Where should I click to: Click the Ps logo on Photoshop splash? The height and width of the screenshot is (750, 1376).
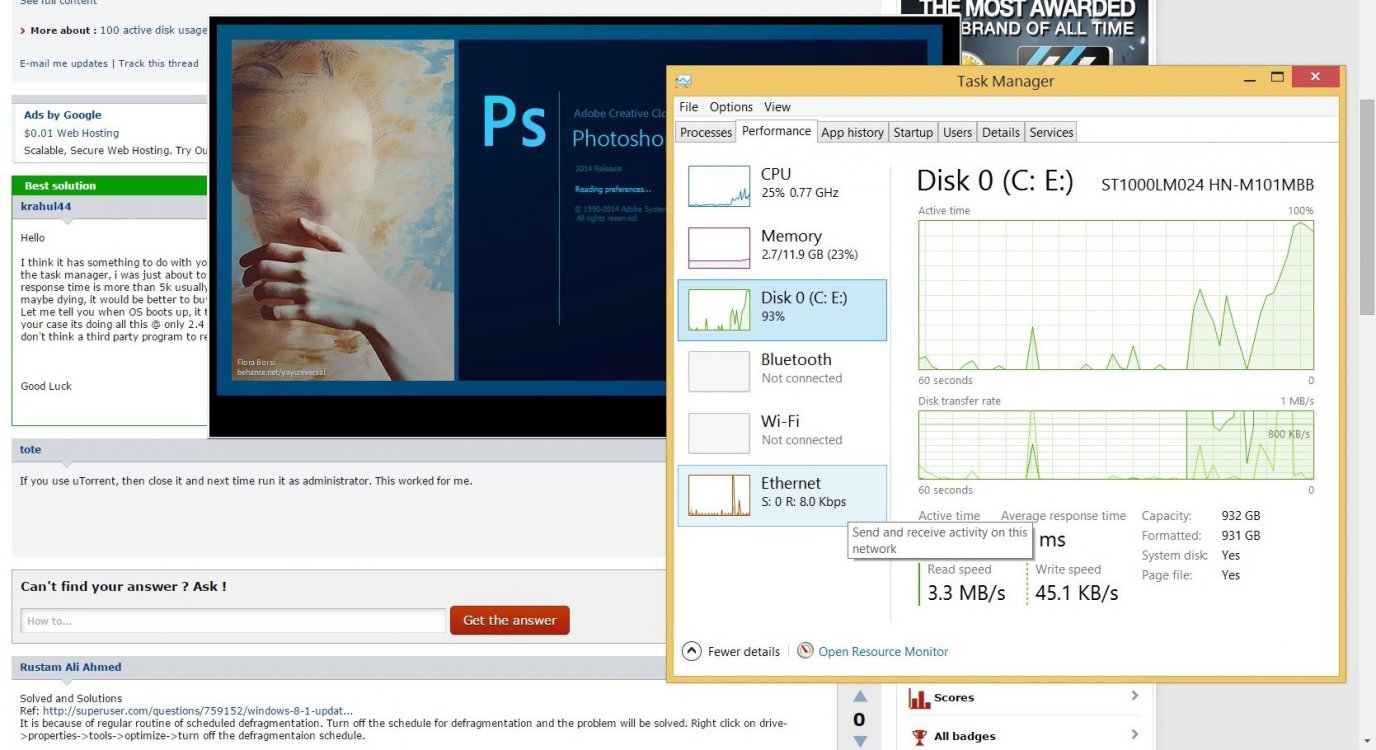(515, 122)
